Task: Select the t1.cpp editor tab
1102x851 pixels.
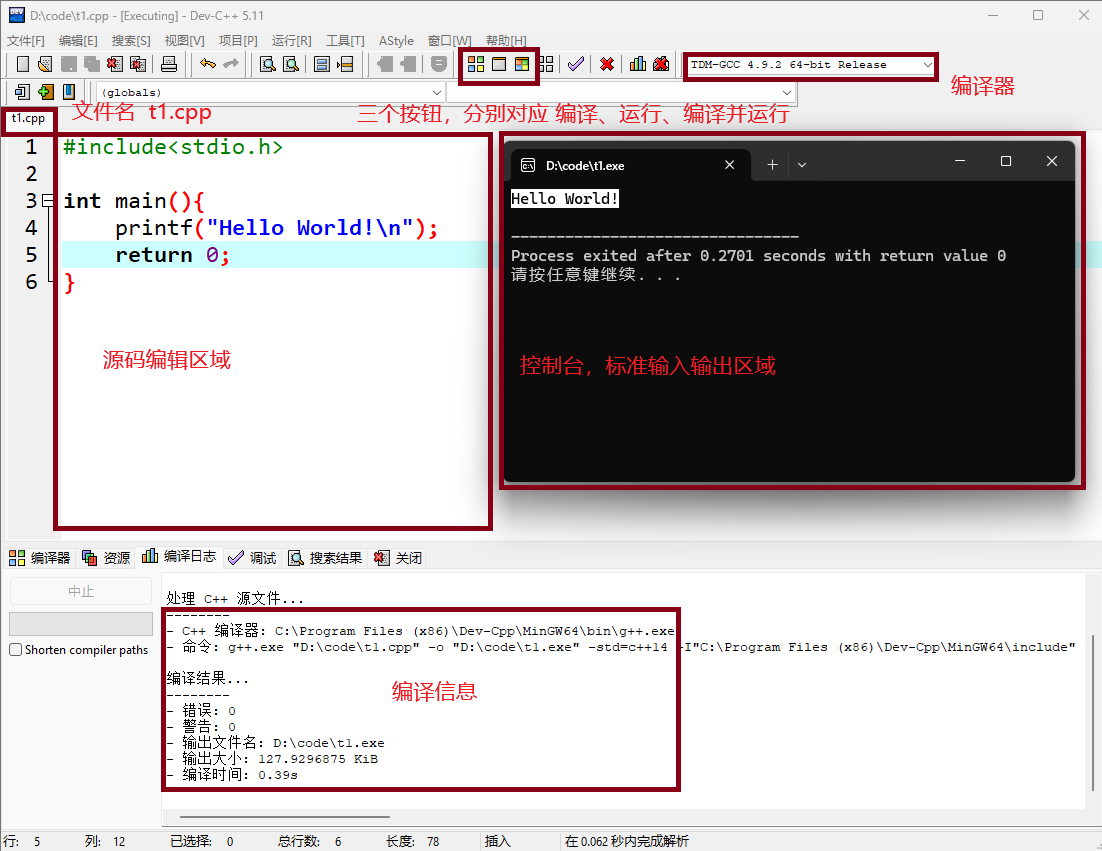Action: click(27, 118)
